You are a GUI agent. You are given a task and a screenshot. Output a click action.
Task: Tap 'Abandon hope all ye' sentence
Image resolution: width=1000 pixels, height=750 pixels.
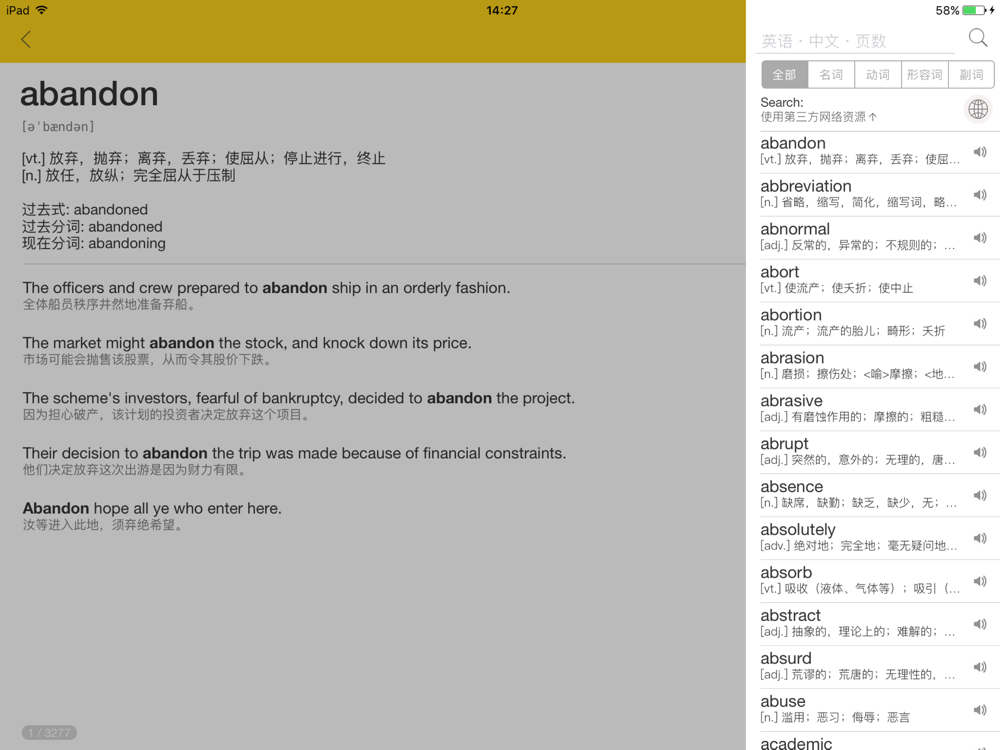[x=152, y=508]
